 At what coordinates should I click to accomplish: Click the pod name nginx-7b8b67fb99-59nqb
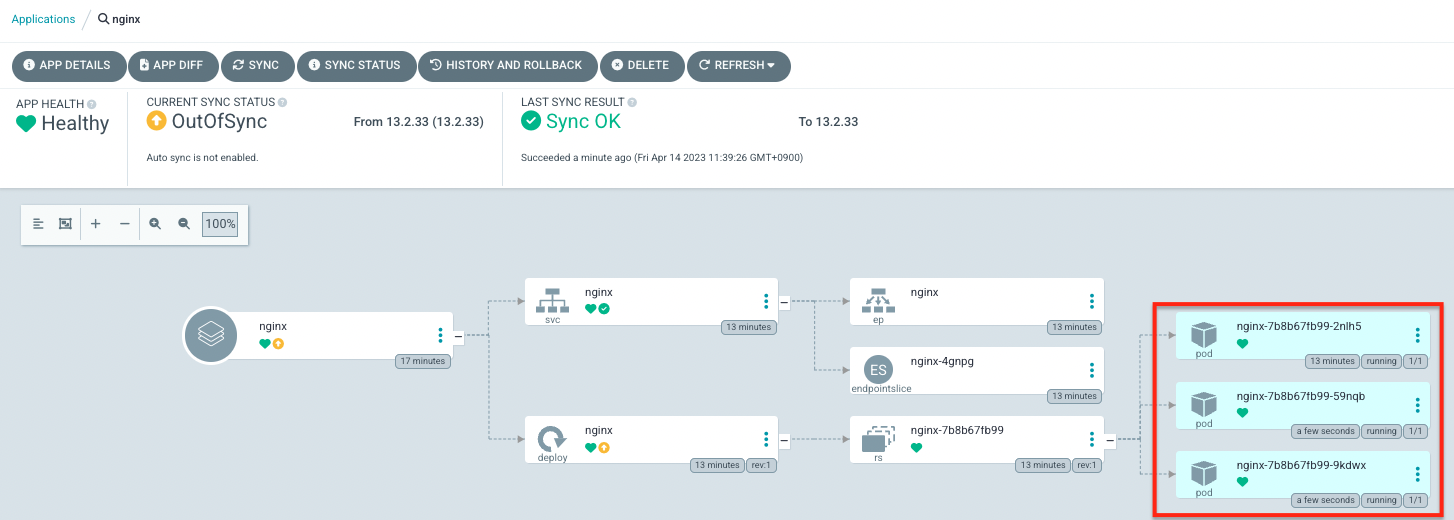pos(1301,395)
